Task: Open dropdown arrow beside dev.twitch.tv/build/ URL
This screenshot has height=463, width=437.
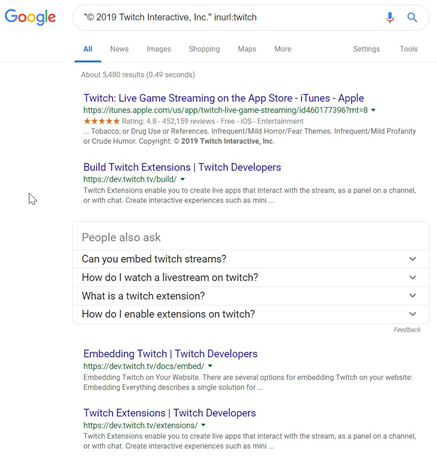Action: 182,179
